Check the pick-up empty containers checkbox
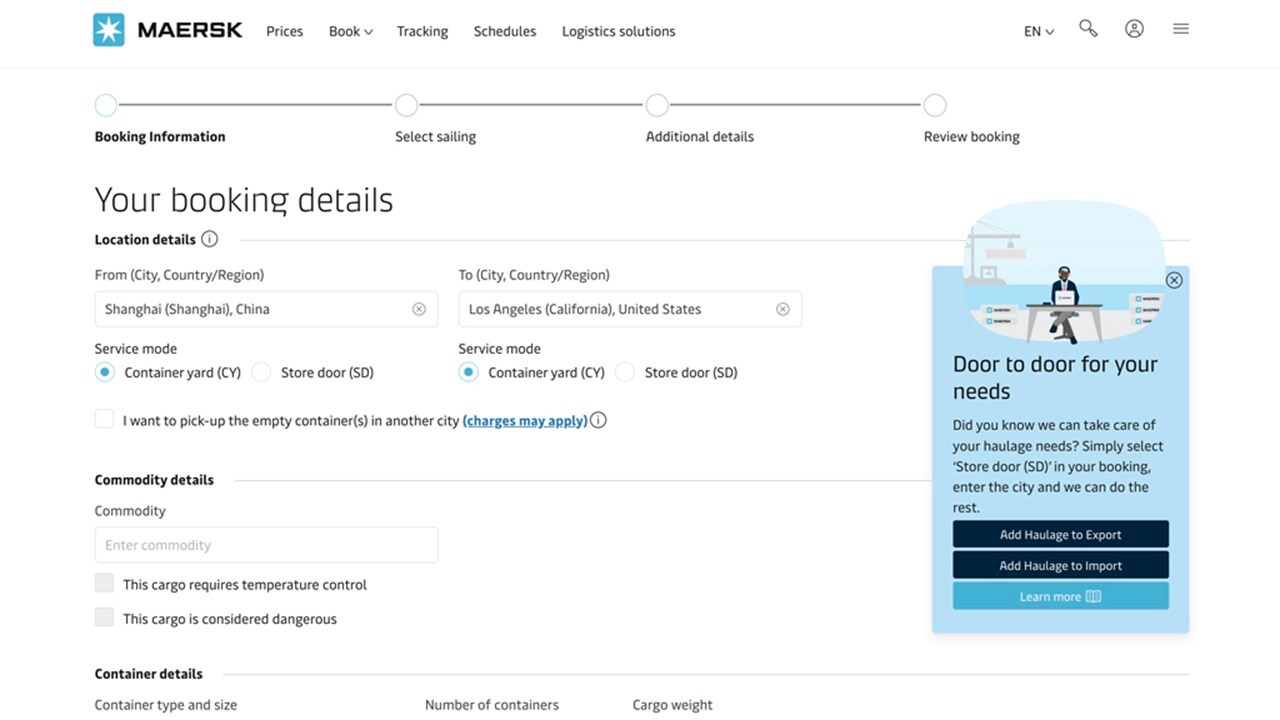 (104, 419)
